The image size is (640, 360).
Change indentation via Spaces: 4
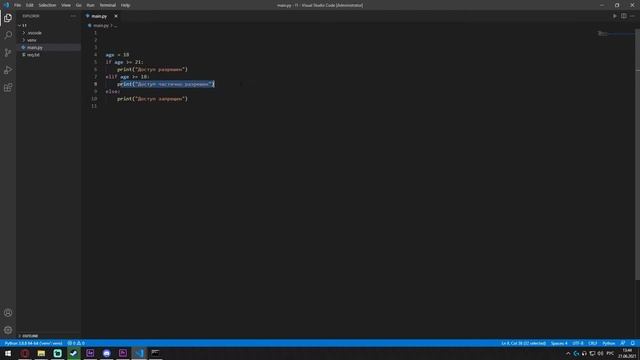tap(559, 343)
